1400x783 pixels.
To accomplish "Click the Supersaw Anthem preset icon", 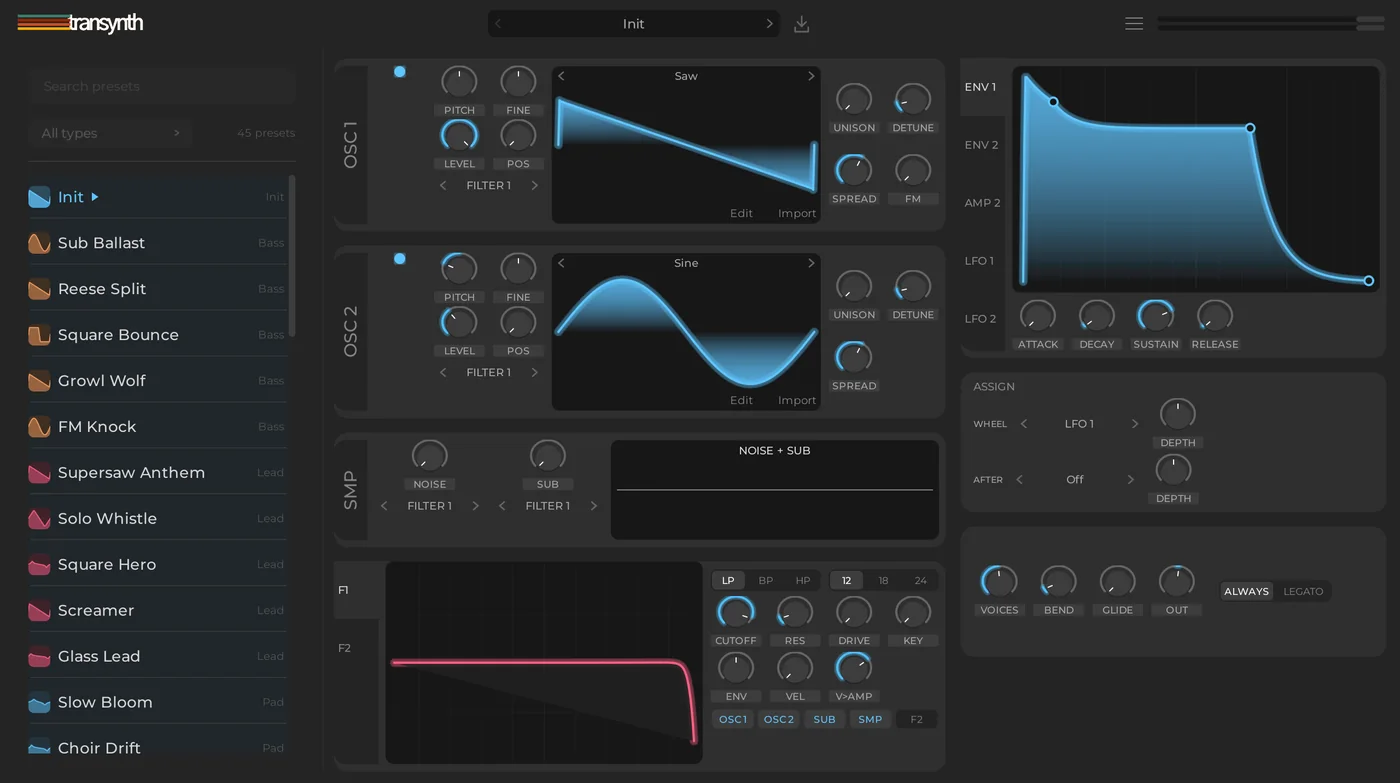I will [x=39, y=473].
